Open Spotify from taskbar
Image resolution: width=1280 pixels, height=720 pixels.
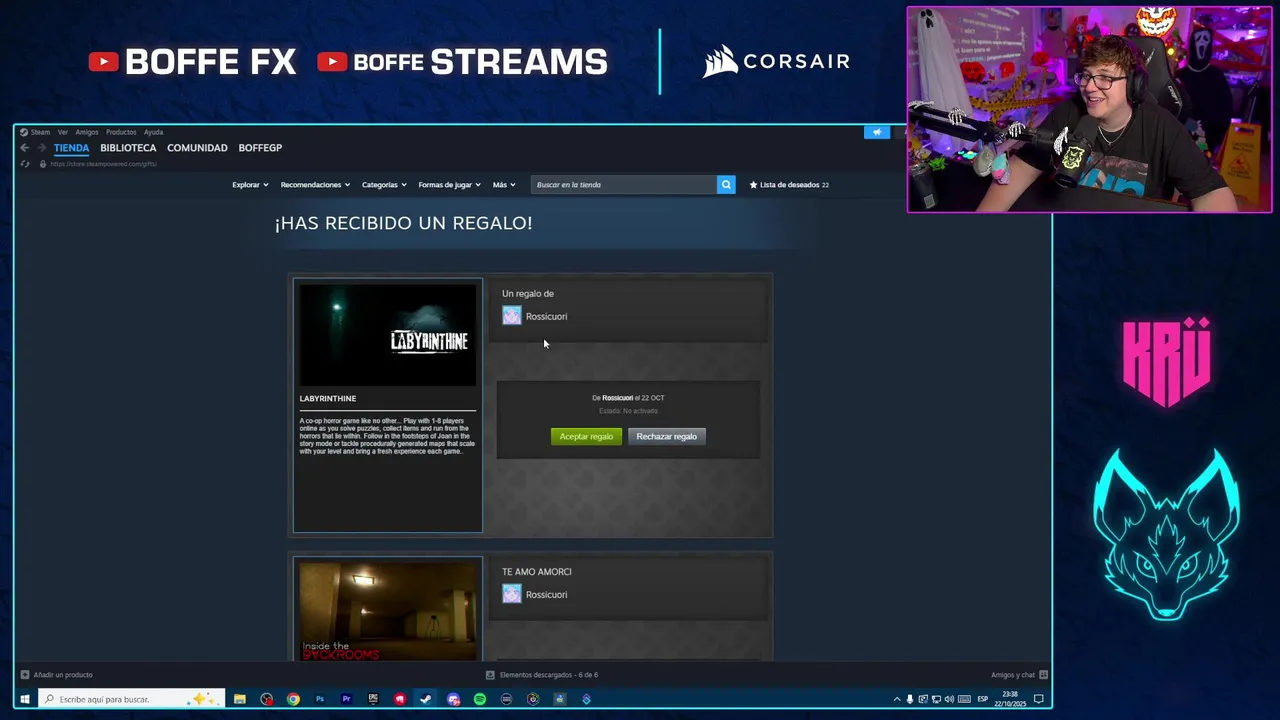480,699
